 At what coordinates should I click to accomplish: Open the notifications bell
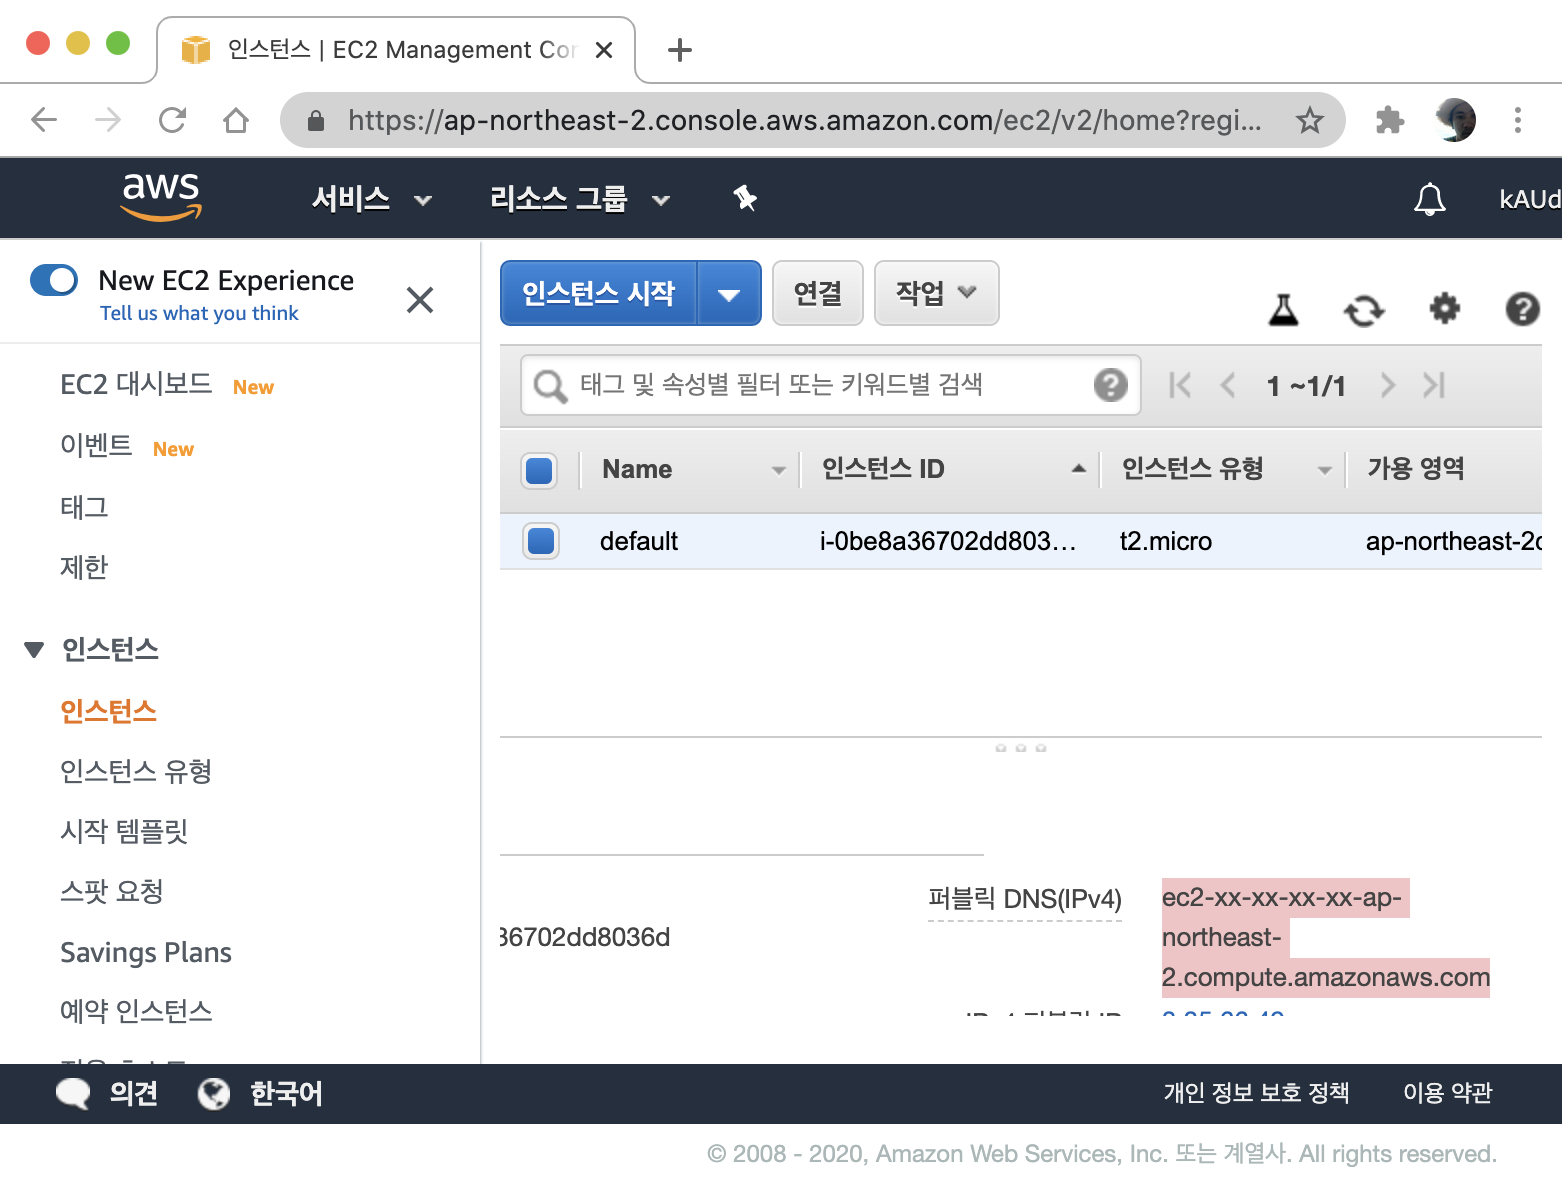(x=1429, y=199)
